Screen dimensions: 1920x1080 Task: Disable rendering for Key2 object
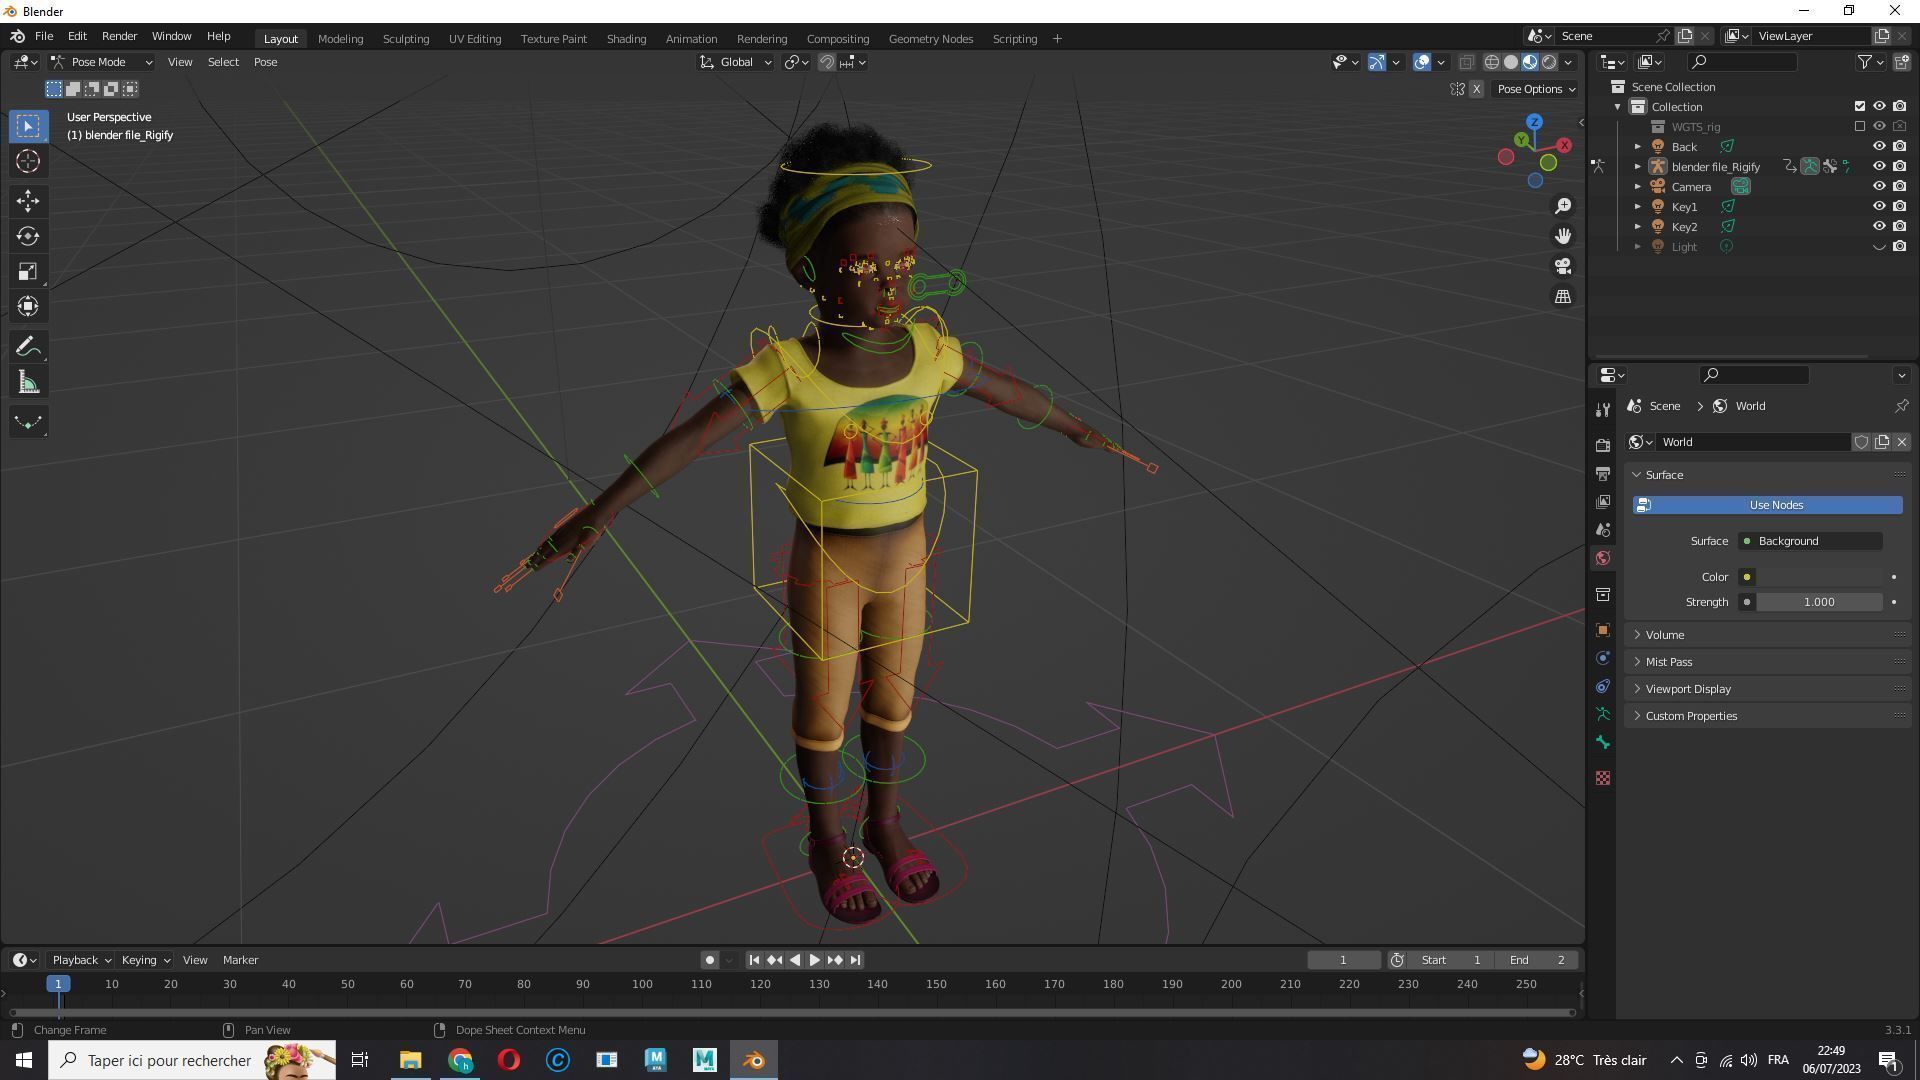pos(1900,227)
